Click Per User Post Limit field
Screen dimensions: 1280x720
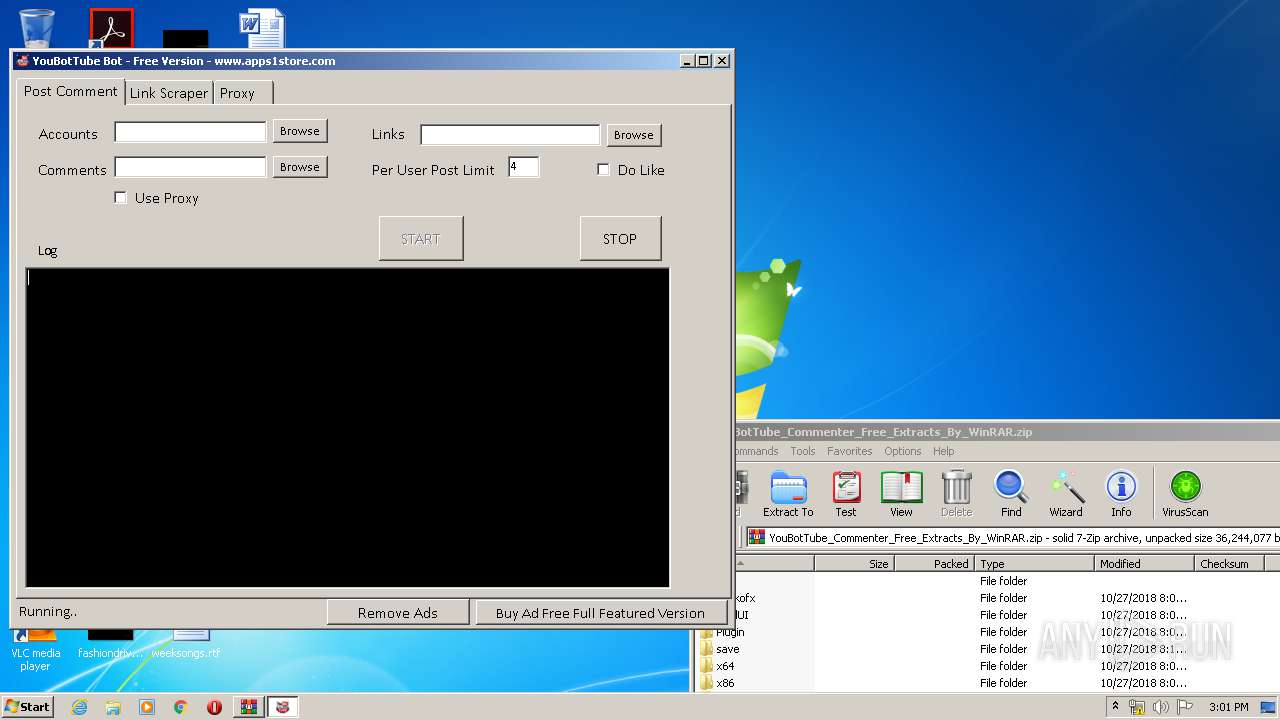524,167
